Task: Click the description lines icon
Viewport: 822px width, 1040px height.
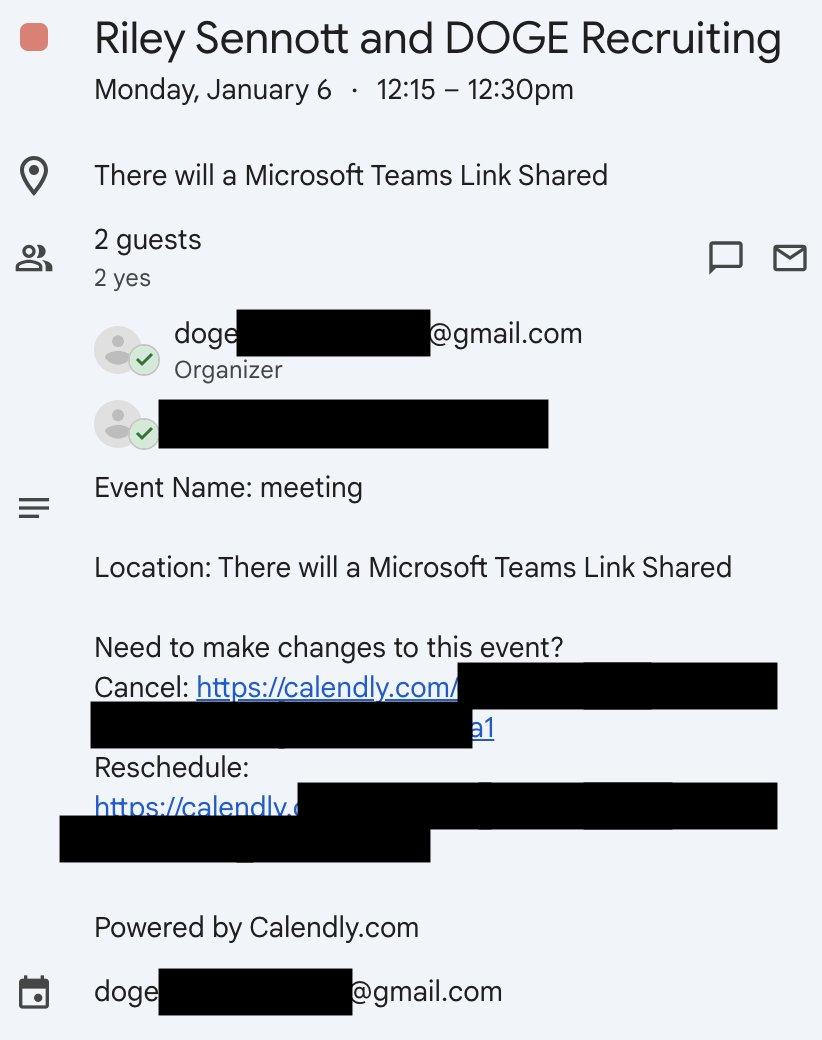Action: click(34, 508)
